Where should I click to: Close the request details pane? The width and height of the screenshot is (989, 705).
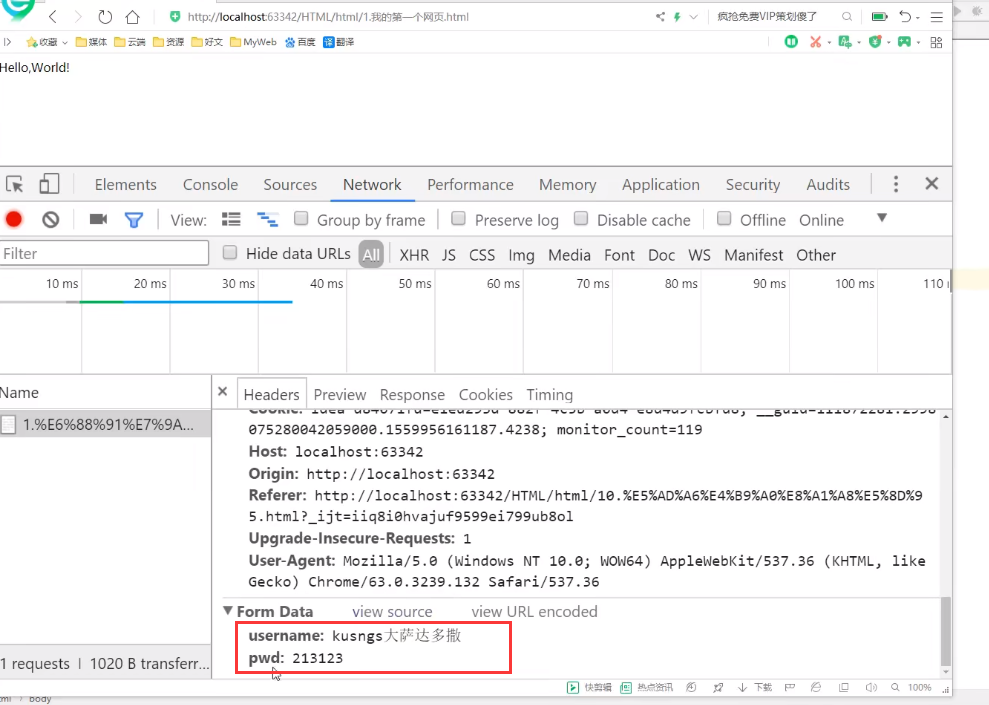pyautogui.click(x=223, y=392)
